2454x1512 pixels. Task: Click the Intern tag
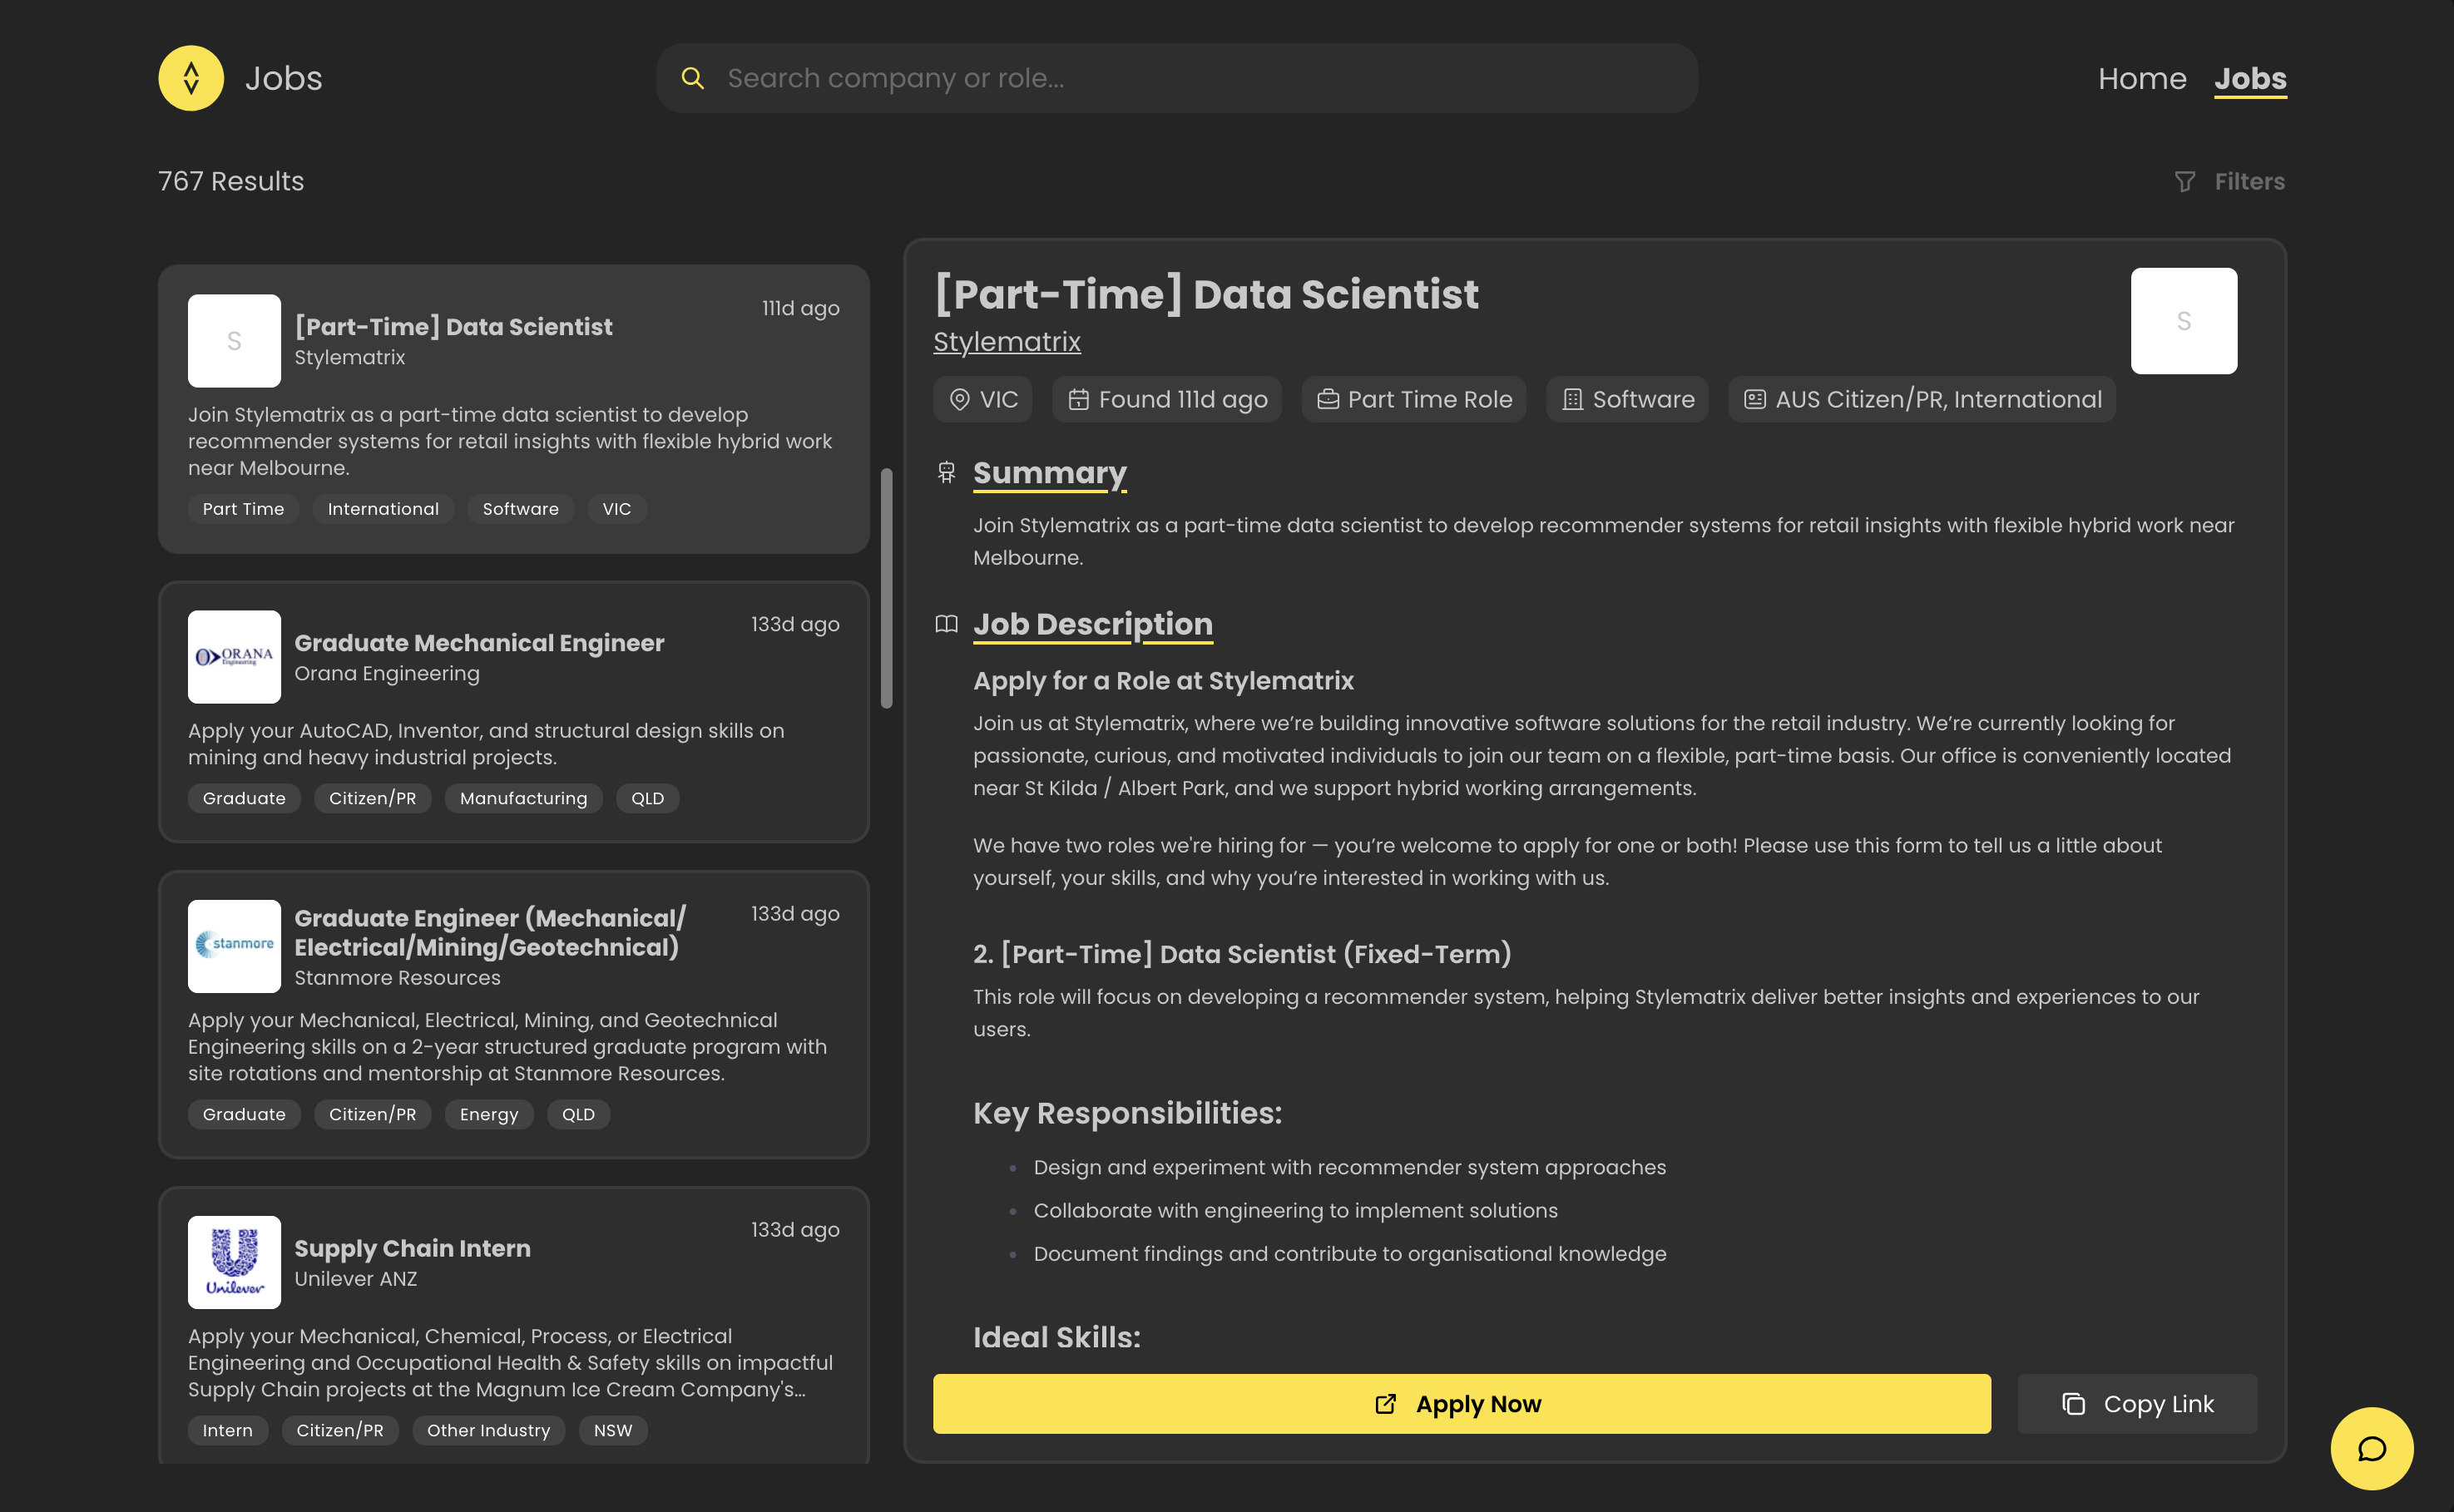pos(228,1430)
